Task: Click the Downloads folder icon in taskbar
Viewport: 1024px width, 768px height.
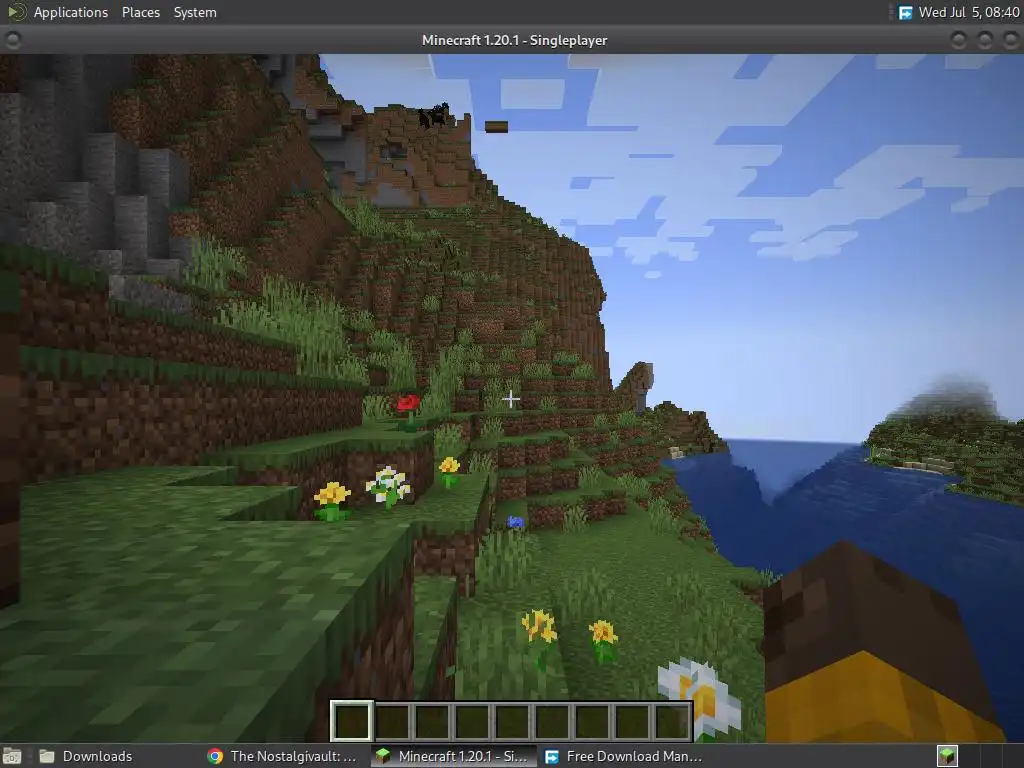Action: pos(47,756)
